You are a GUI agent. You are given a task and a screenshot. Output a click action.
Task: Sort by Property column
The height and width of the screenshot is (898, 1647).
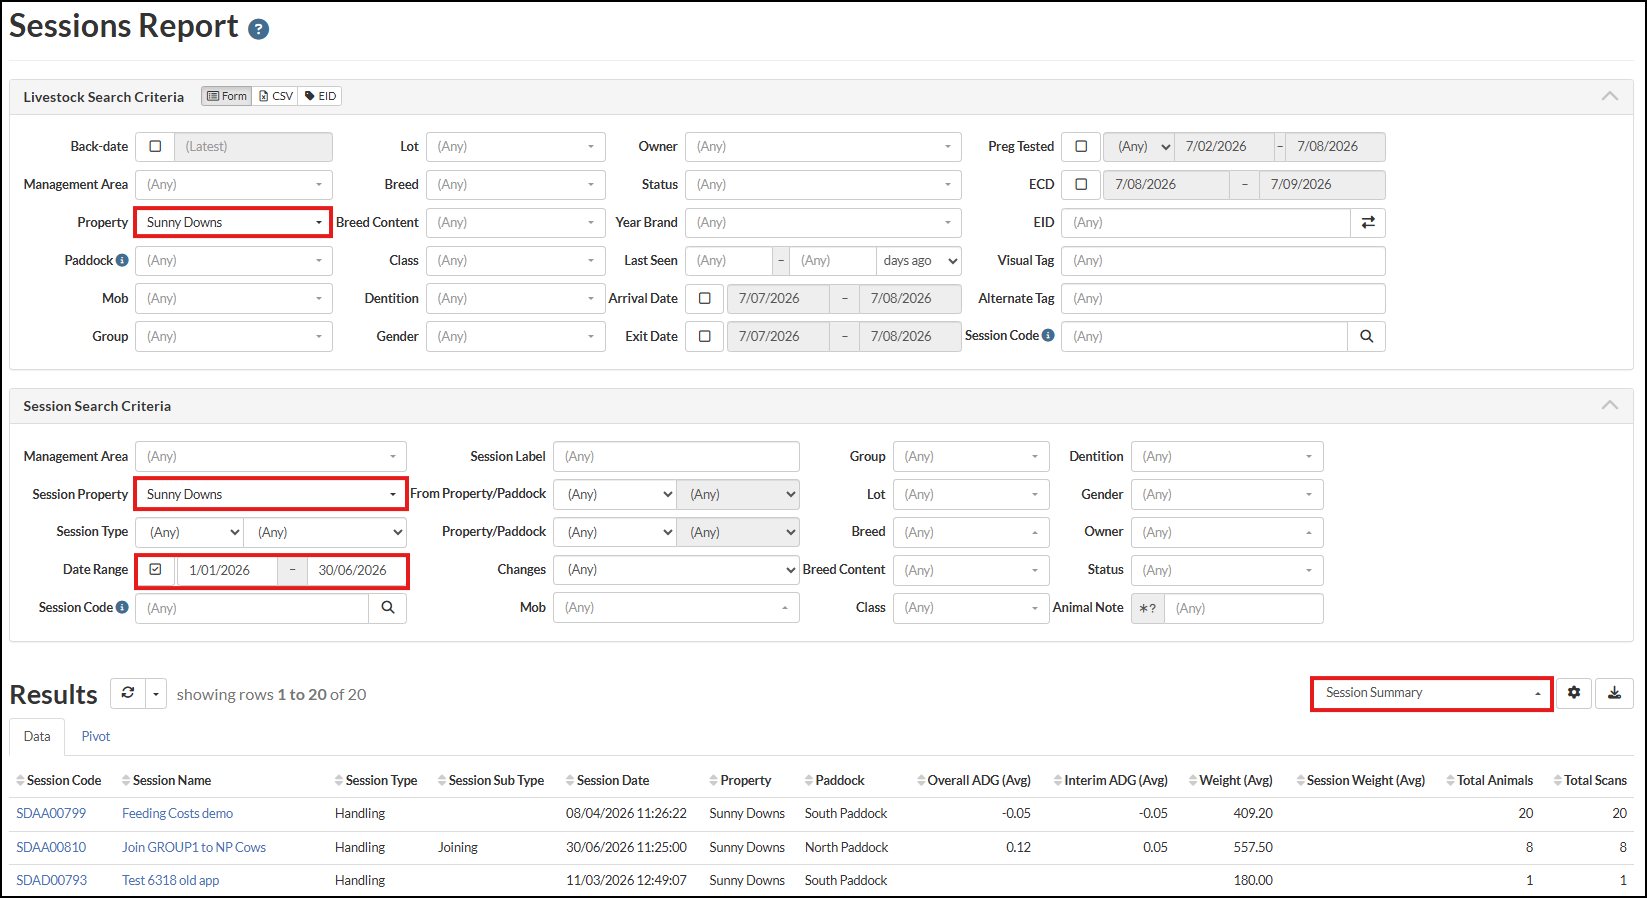point(740,780)
